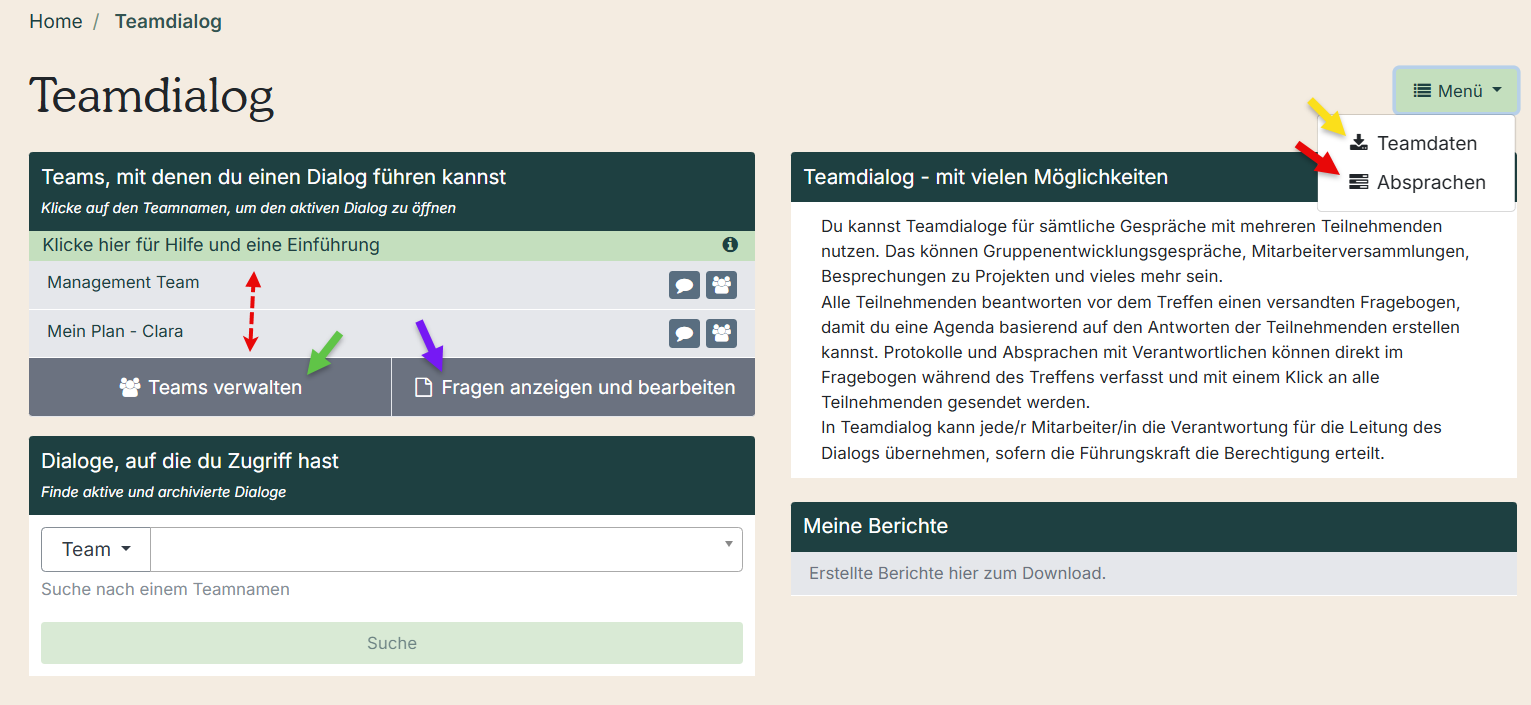
Task: Click Teamdialog breadcrumb
Action: click(168, 21)
